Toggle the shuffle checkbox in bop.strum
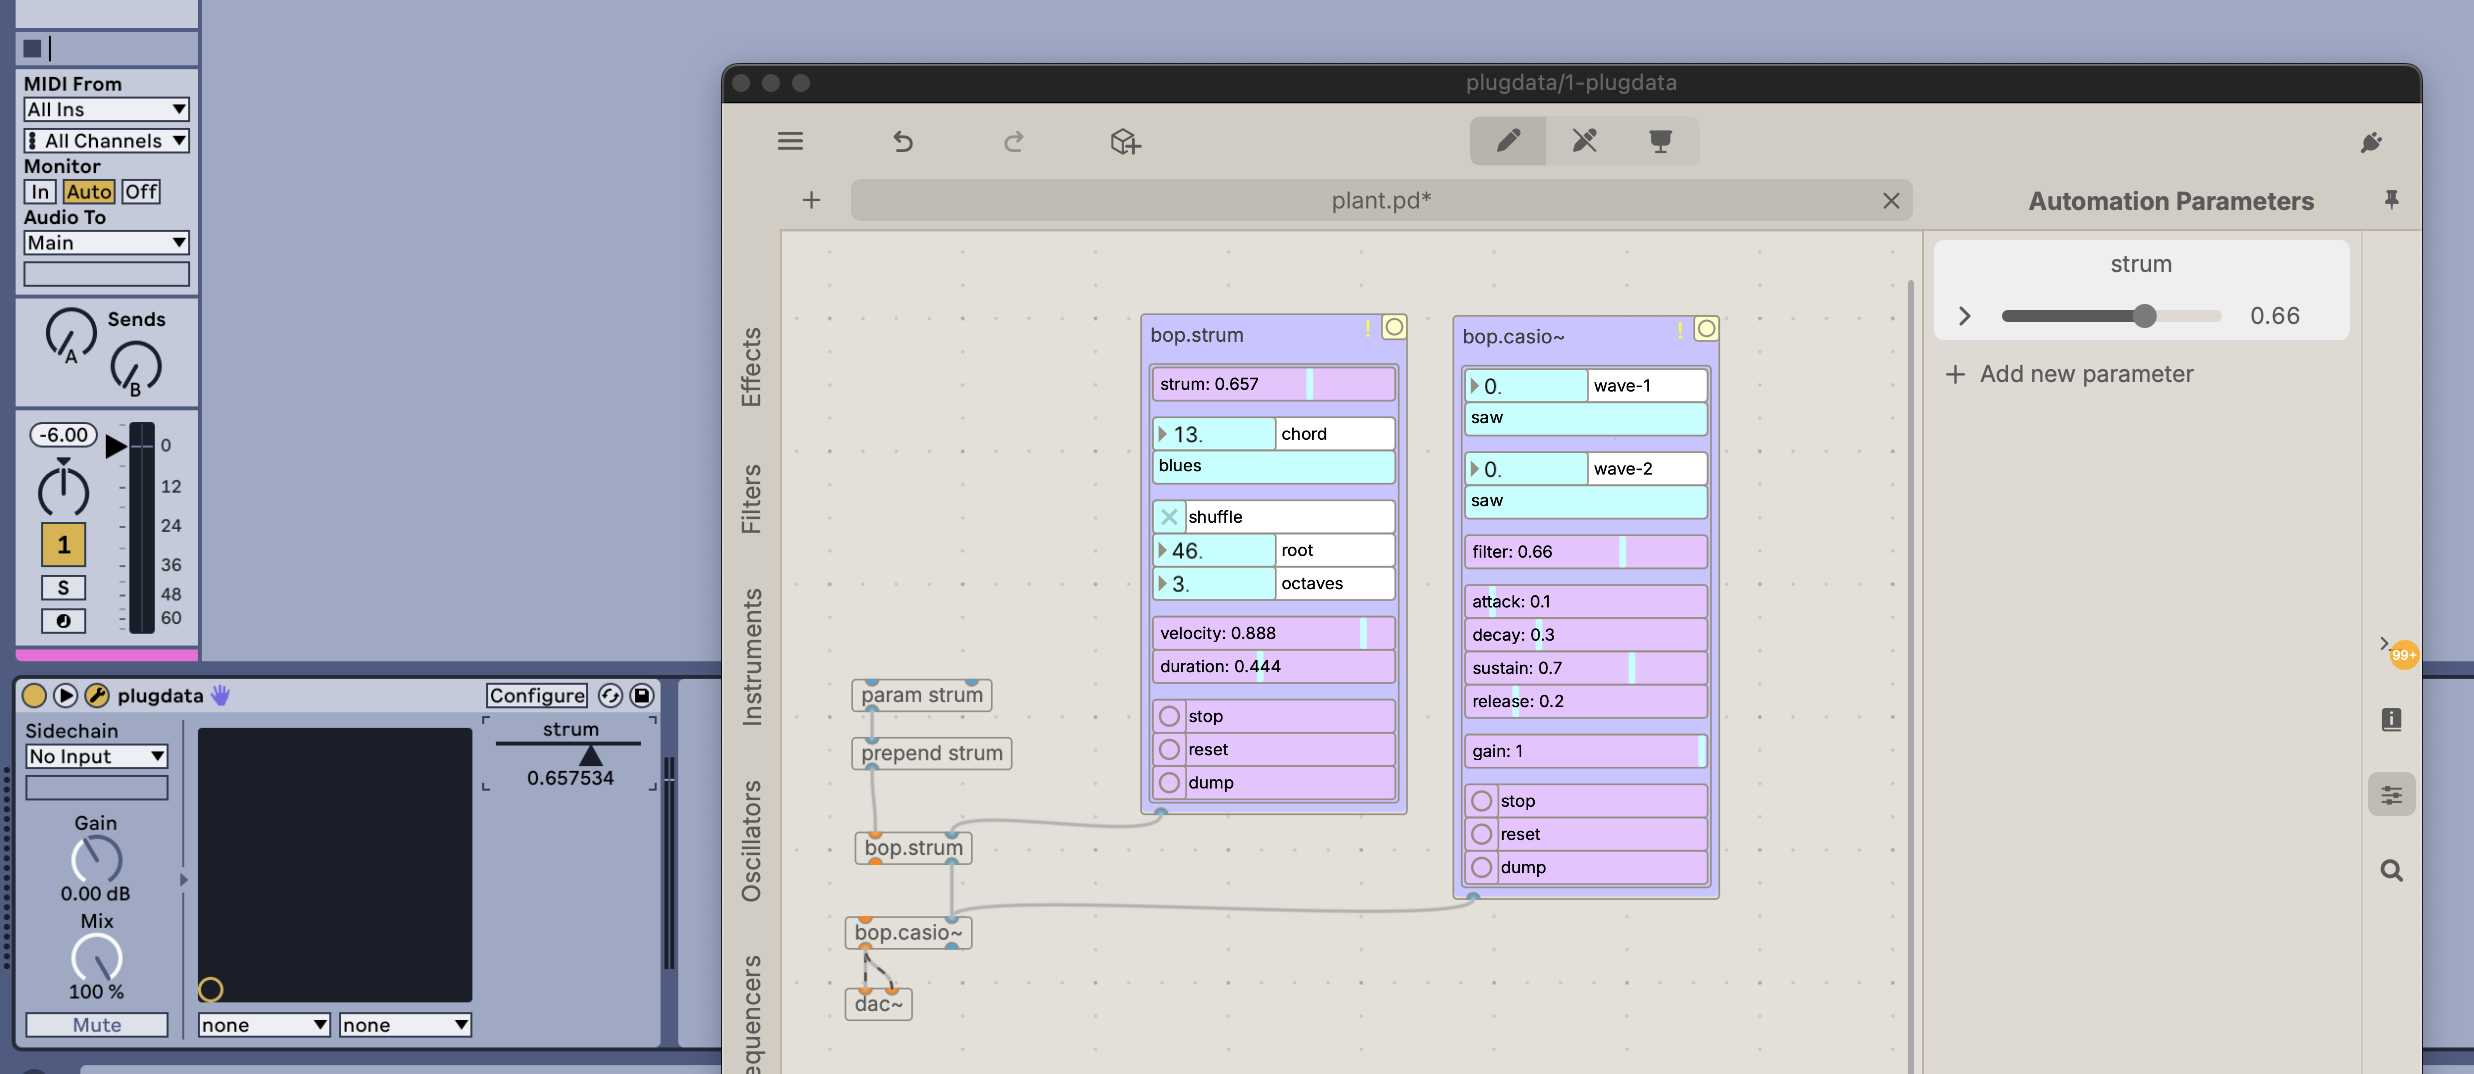 coord(1168,517)
